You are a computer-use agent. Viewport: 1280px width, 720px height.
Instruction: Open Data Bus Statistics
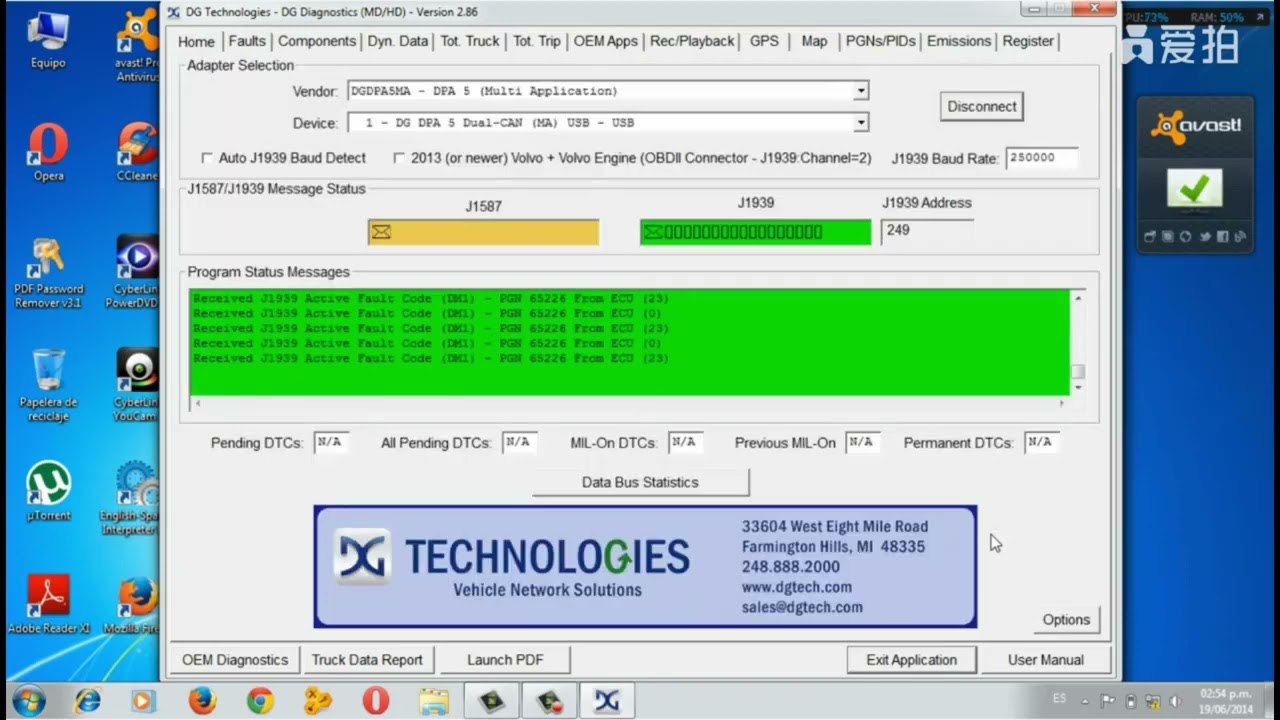click(x=640, y=482)
